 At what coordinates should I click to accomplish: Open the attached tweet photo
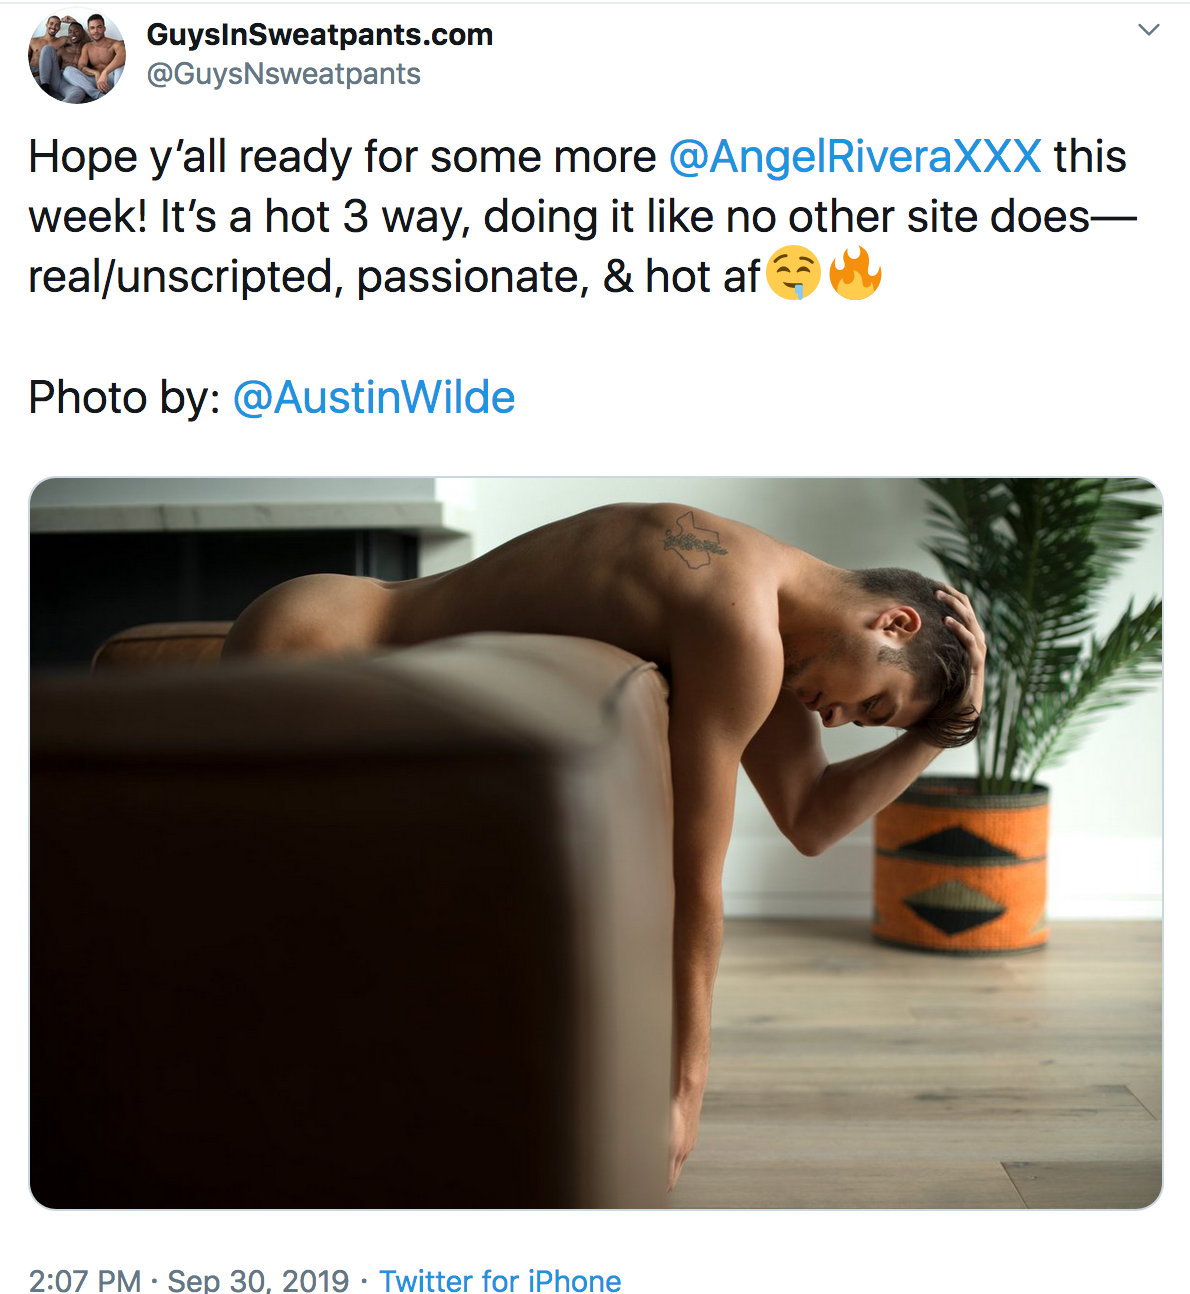[x=596, y=843]
